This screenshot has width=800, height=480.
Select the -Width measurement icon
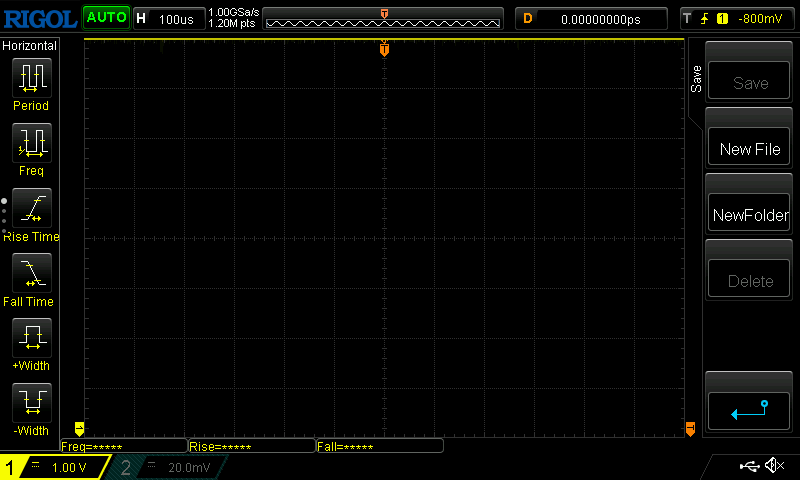(32, 402)
